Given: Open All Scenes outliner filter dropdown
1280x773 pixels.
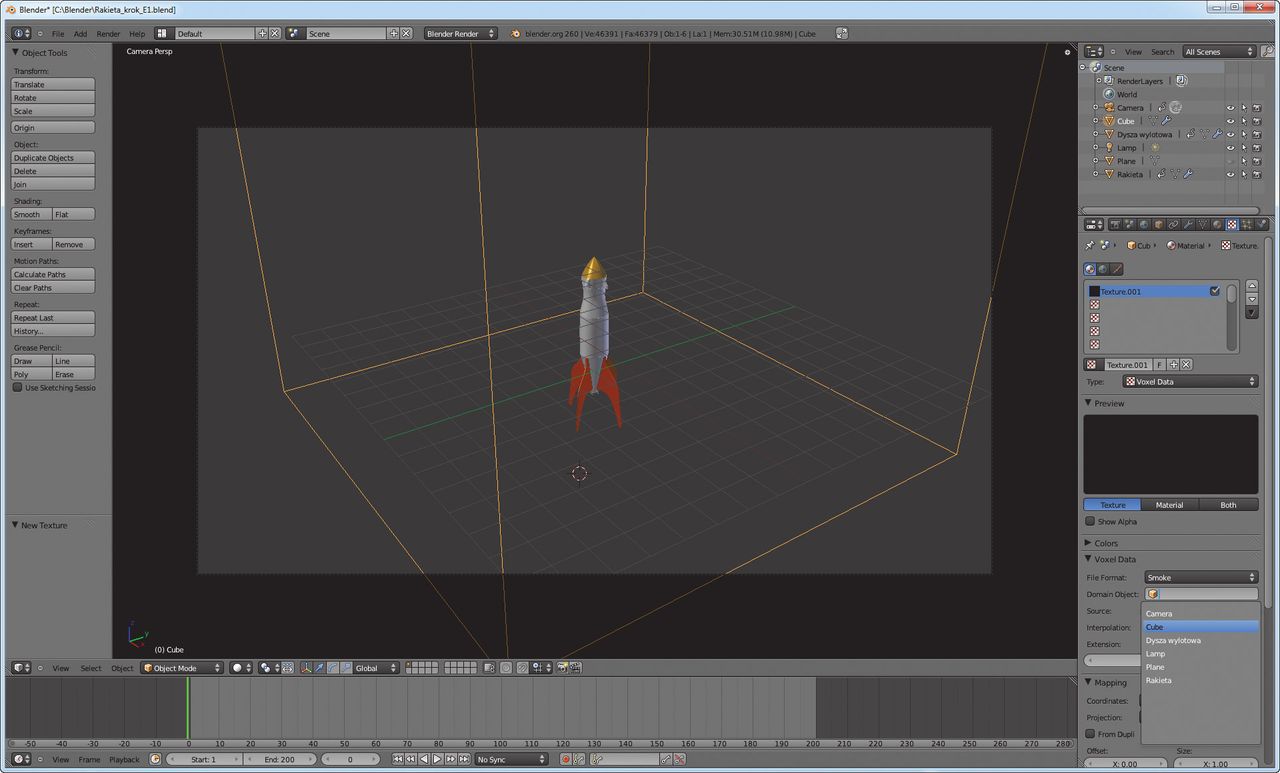Looking at the screenshot, I should (x=1219, y=51).
